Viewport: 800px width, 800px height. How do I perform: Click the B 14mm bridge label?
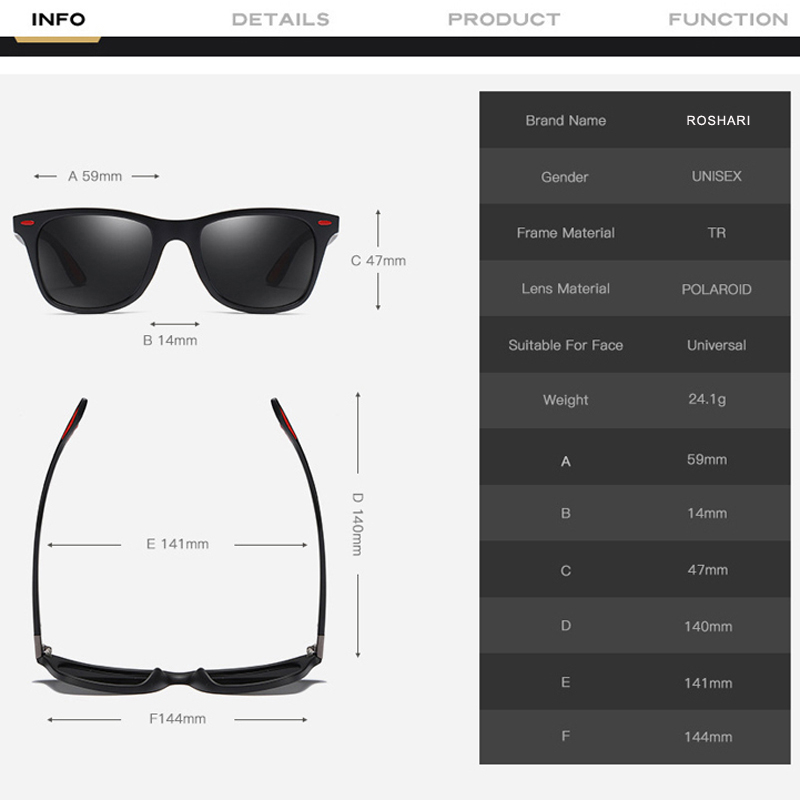click(x=170, y=340)
